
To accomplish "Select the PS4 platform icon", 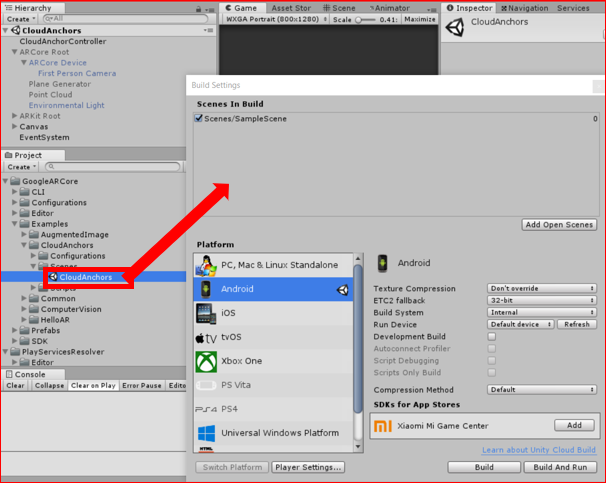I will [206, 409].
